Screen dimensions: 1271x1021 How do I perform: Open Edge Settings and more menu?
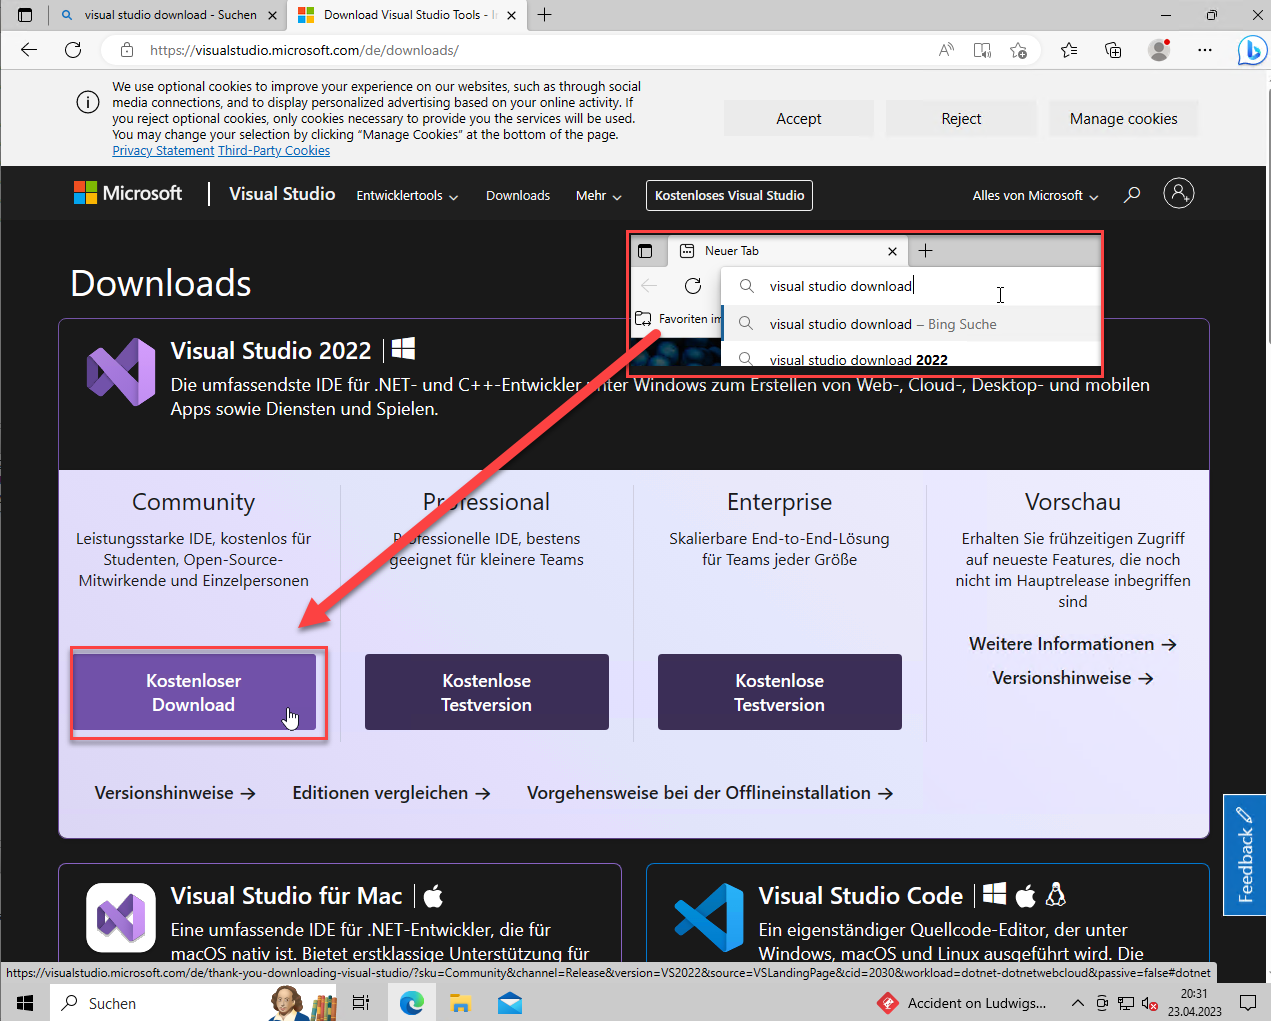1205,50
